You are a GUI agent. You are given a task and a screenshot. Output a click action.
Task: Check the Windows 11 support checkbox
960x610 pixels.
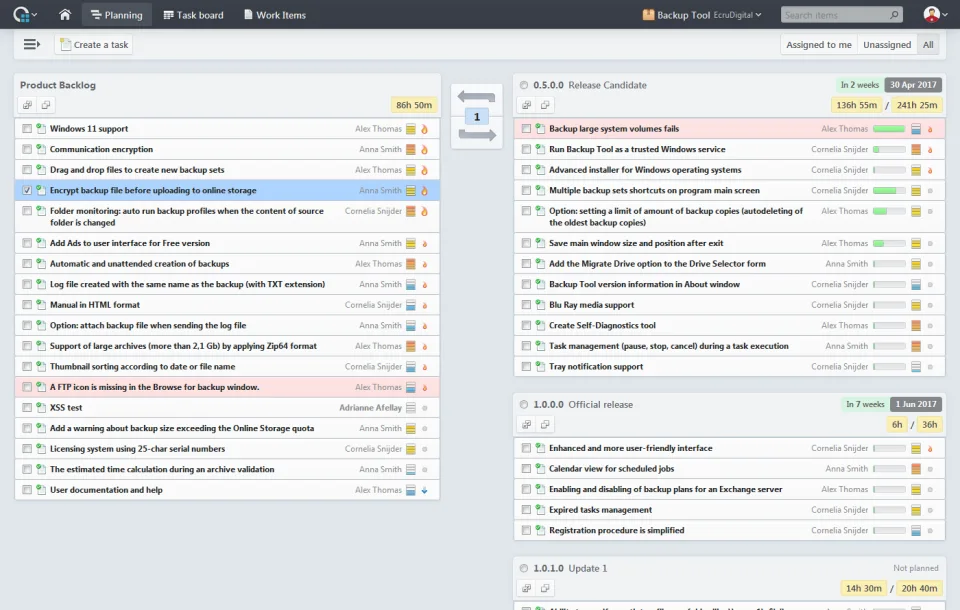pos(27,129)
